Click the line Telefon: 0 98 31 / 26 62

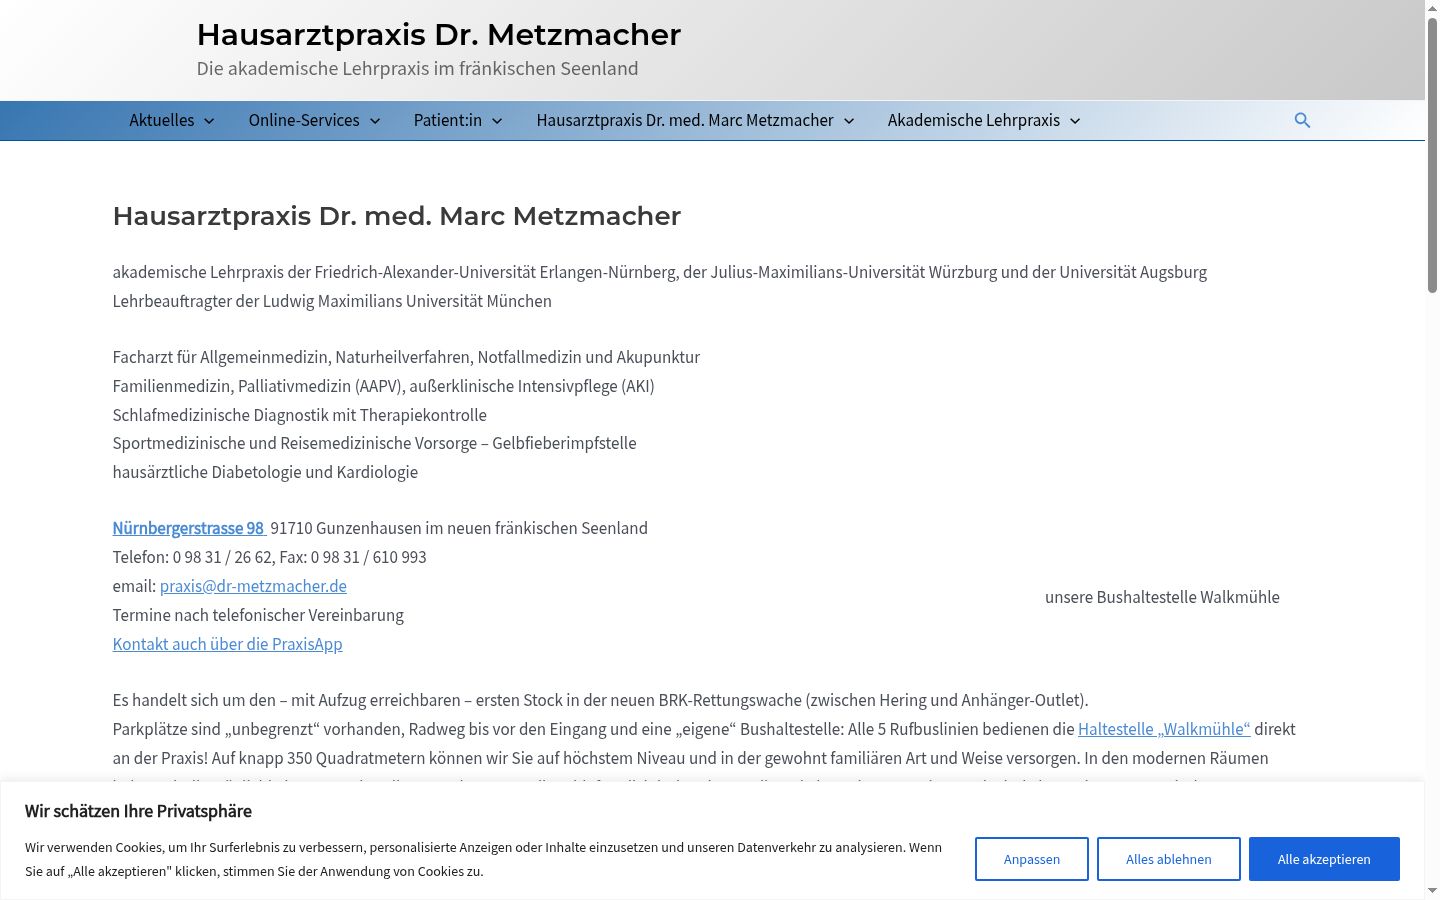click(192, 557)
